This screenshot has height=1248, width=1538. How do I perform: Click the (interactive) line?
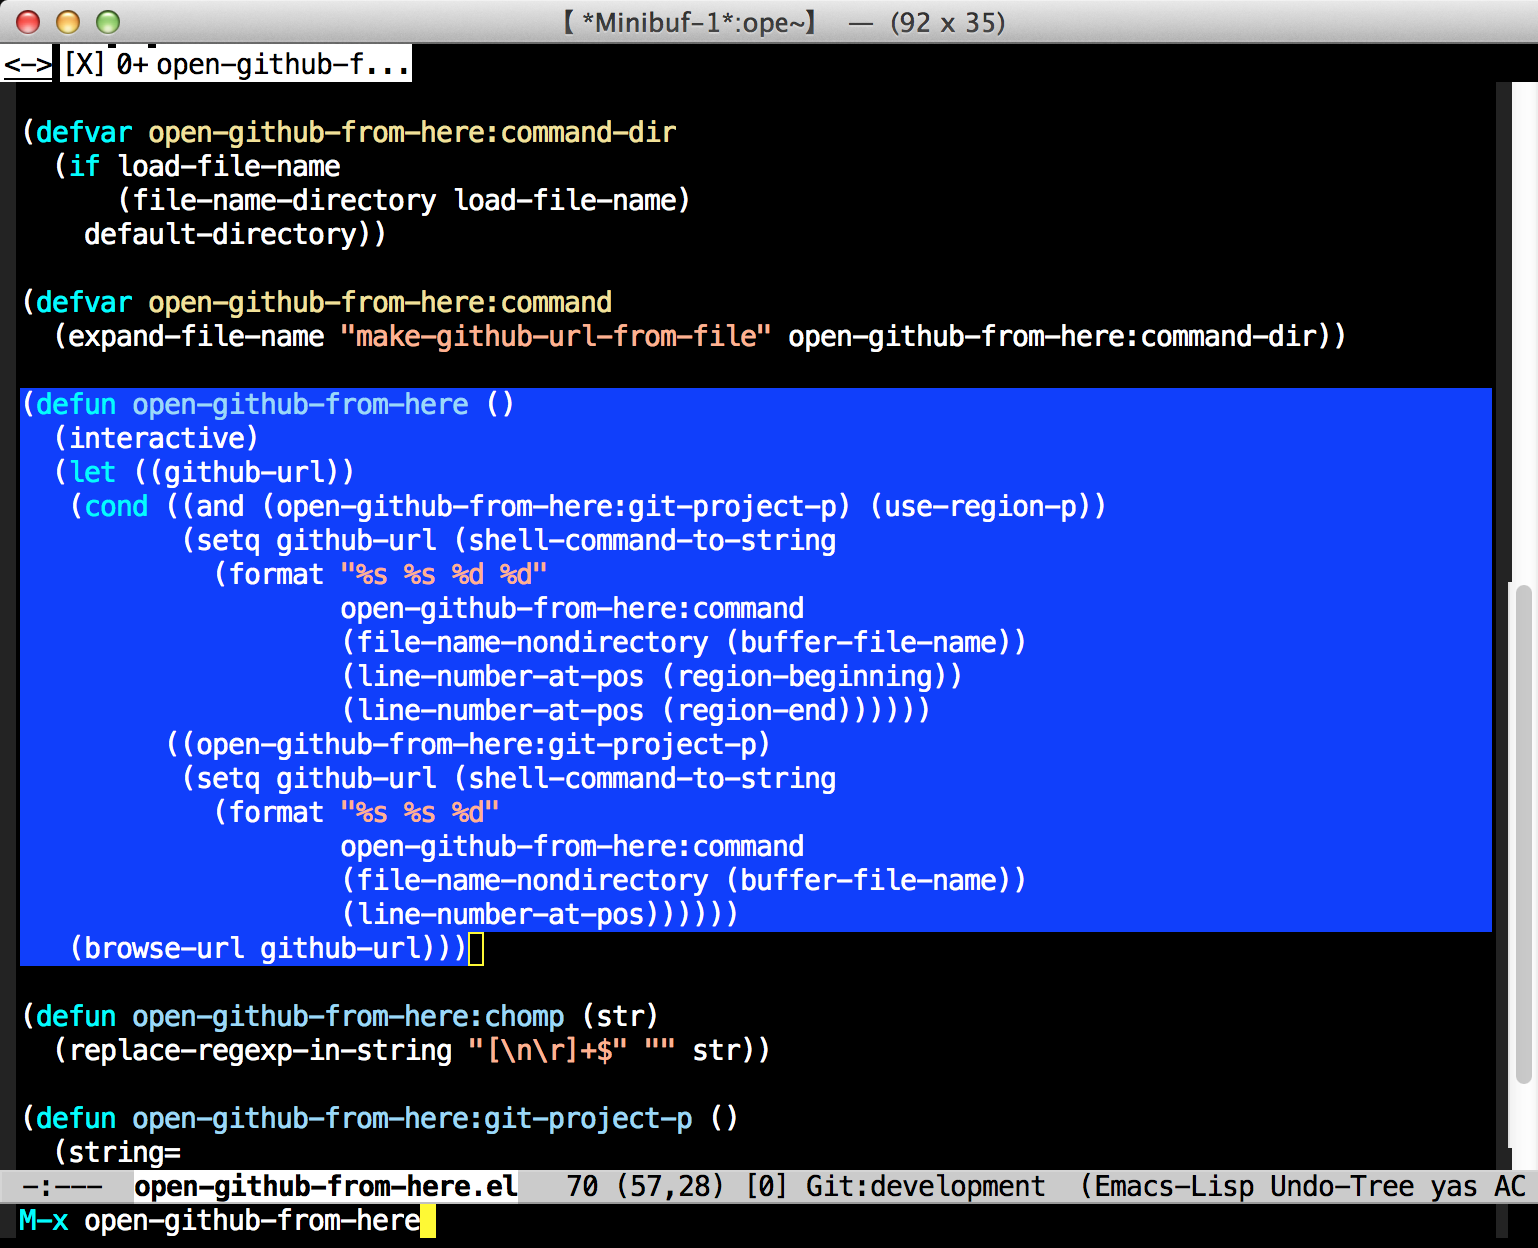coord(156,438)
